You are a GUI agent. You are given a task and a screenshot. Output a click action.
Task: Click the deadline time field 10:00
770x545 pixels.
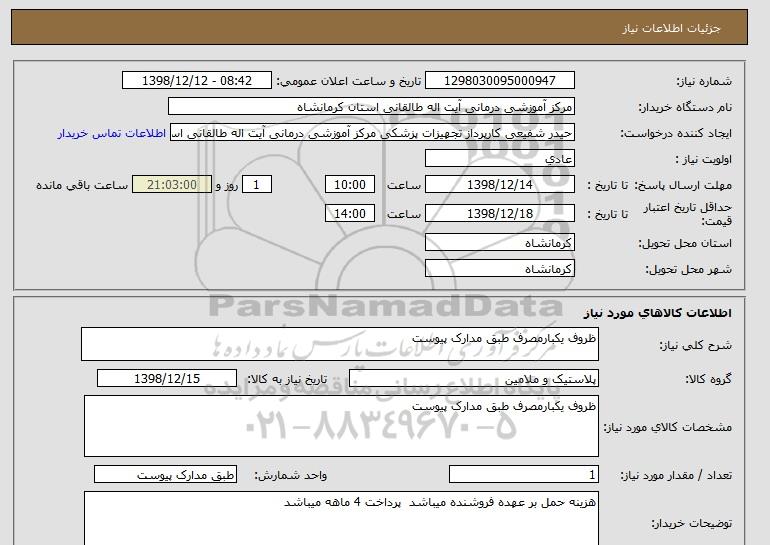[x=350, y=185]
